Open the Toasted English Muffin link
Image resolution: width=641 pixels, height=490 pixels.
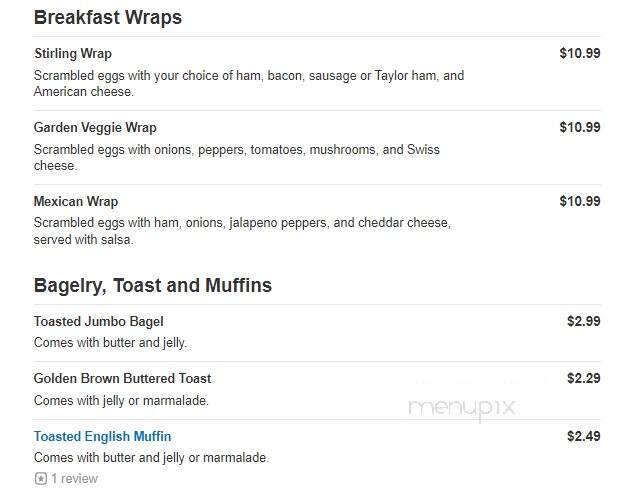(102, 436)
